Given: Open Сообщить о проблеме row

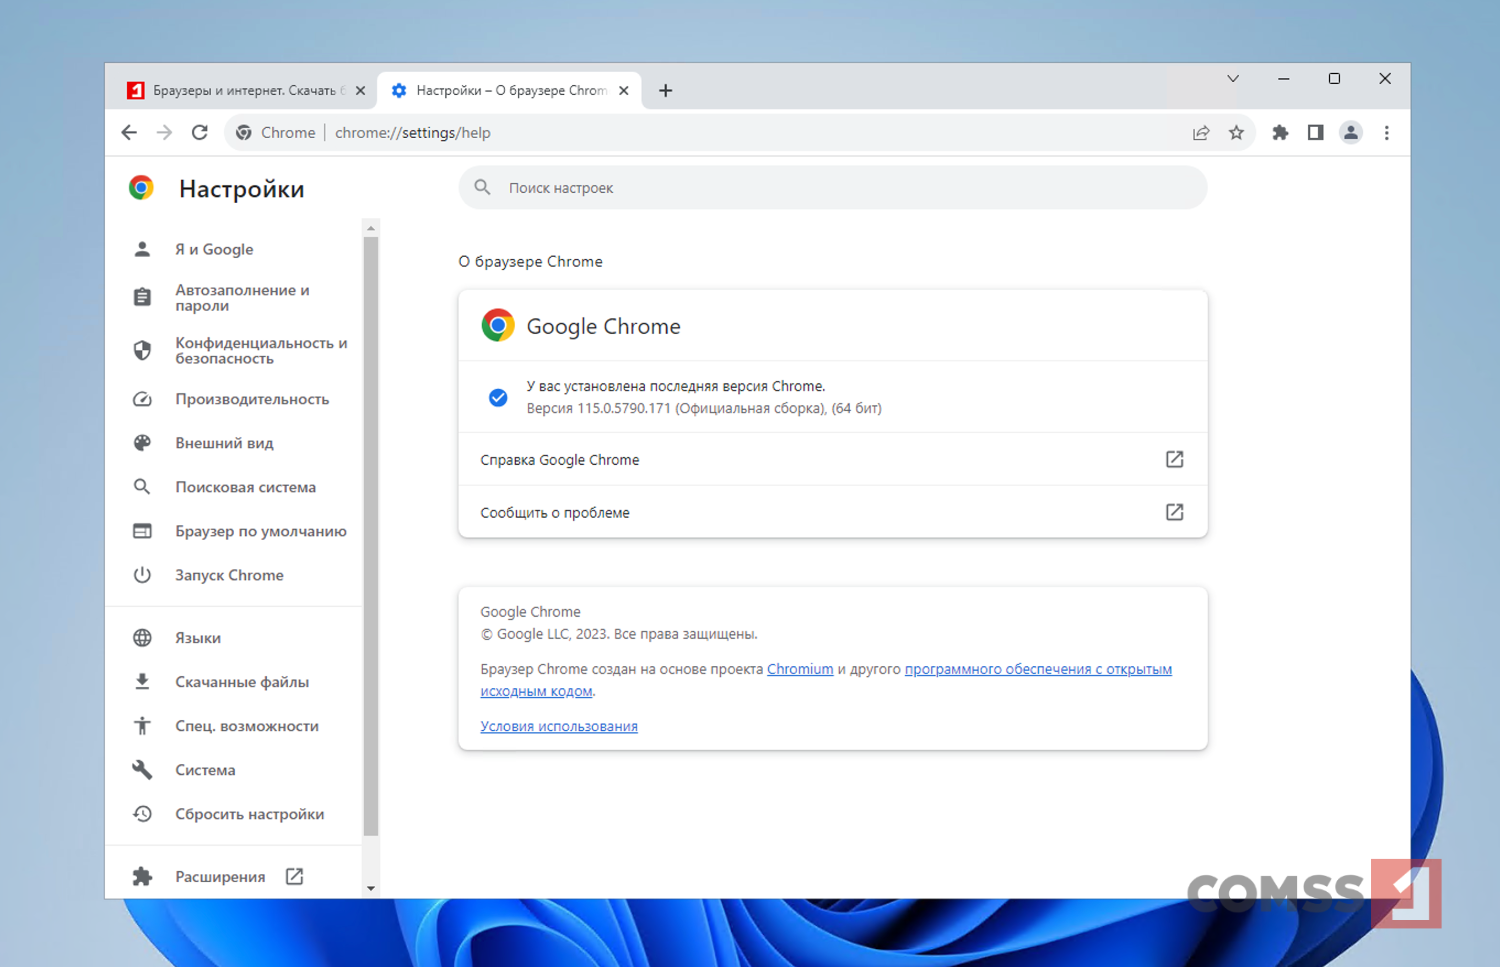Looking at the screenshot, I should pyautogui.click(x=833, y=512).
